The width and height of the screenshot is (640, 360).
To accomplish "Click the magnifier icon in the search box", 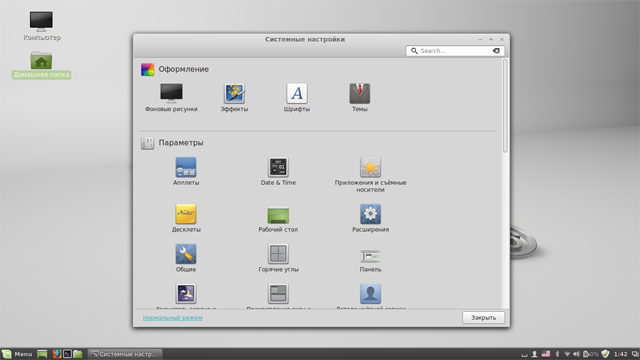I will tap(414, 51).
